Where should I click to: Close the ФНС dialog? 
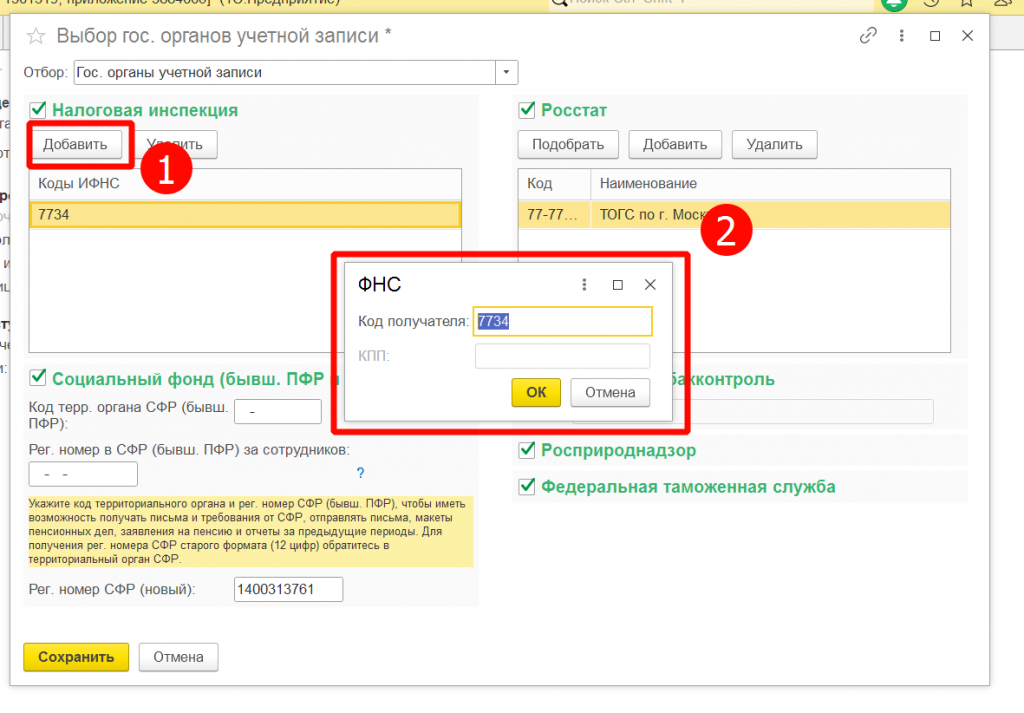(650, 285)
